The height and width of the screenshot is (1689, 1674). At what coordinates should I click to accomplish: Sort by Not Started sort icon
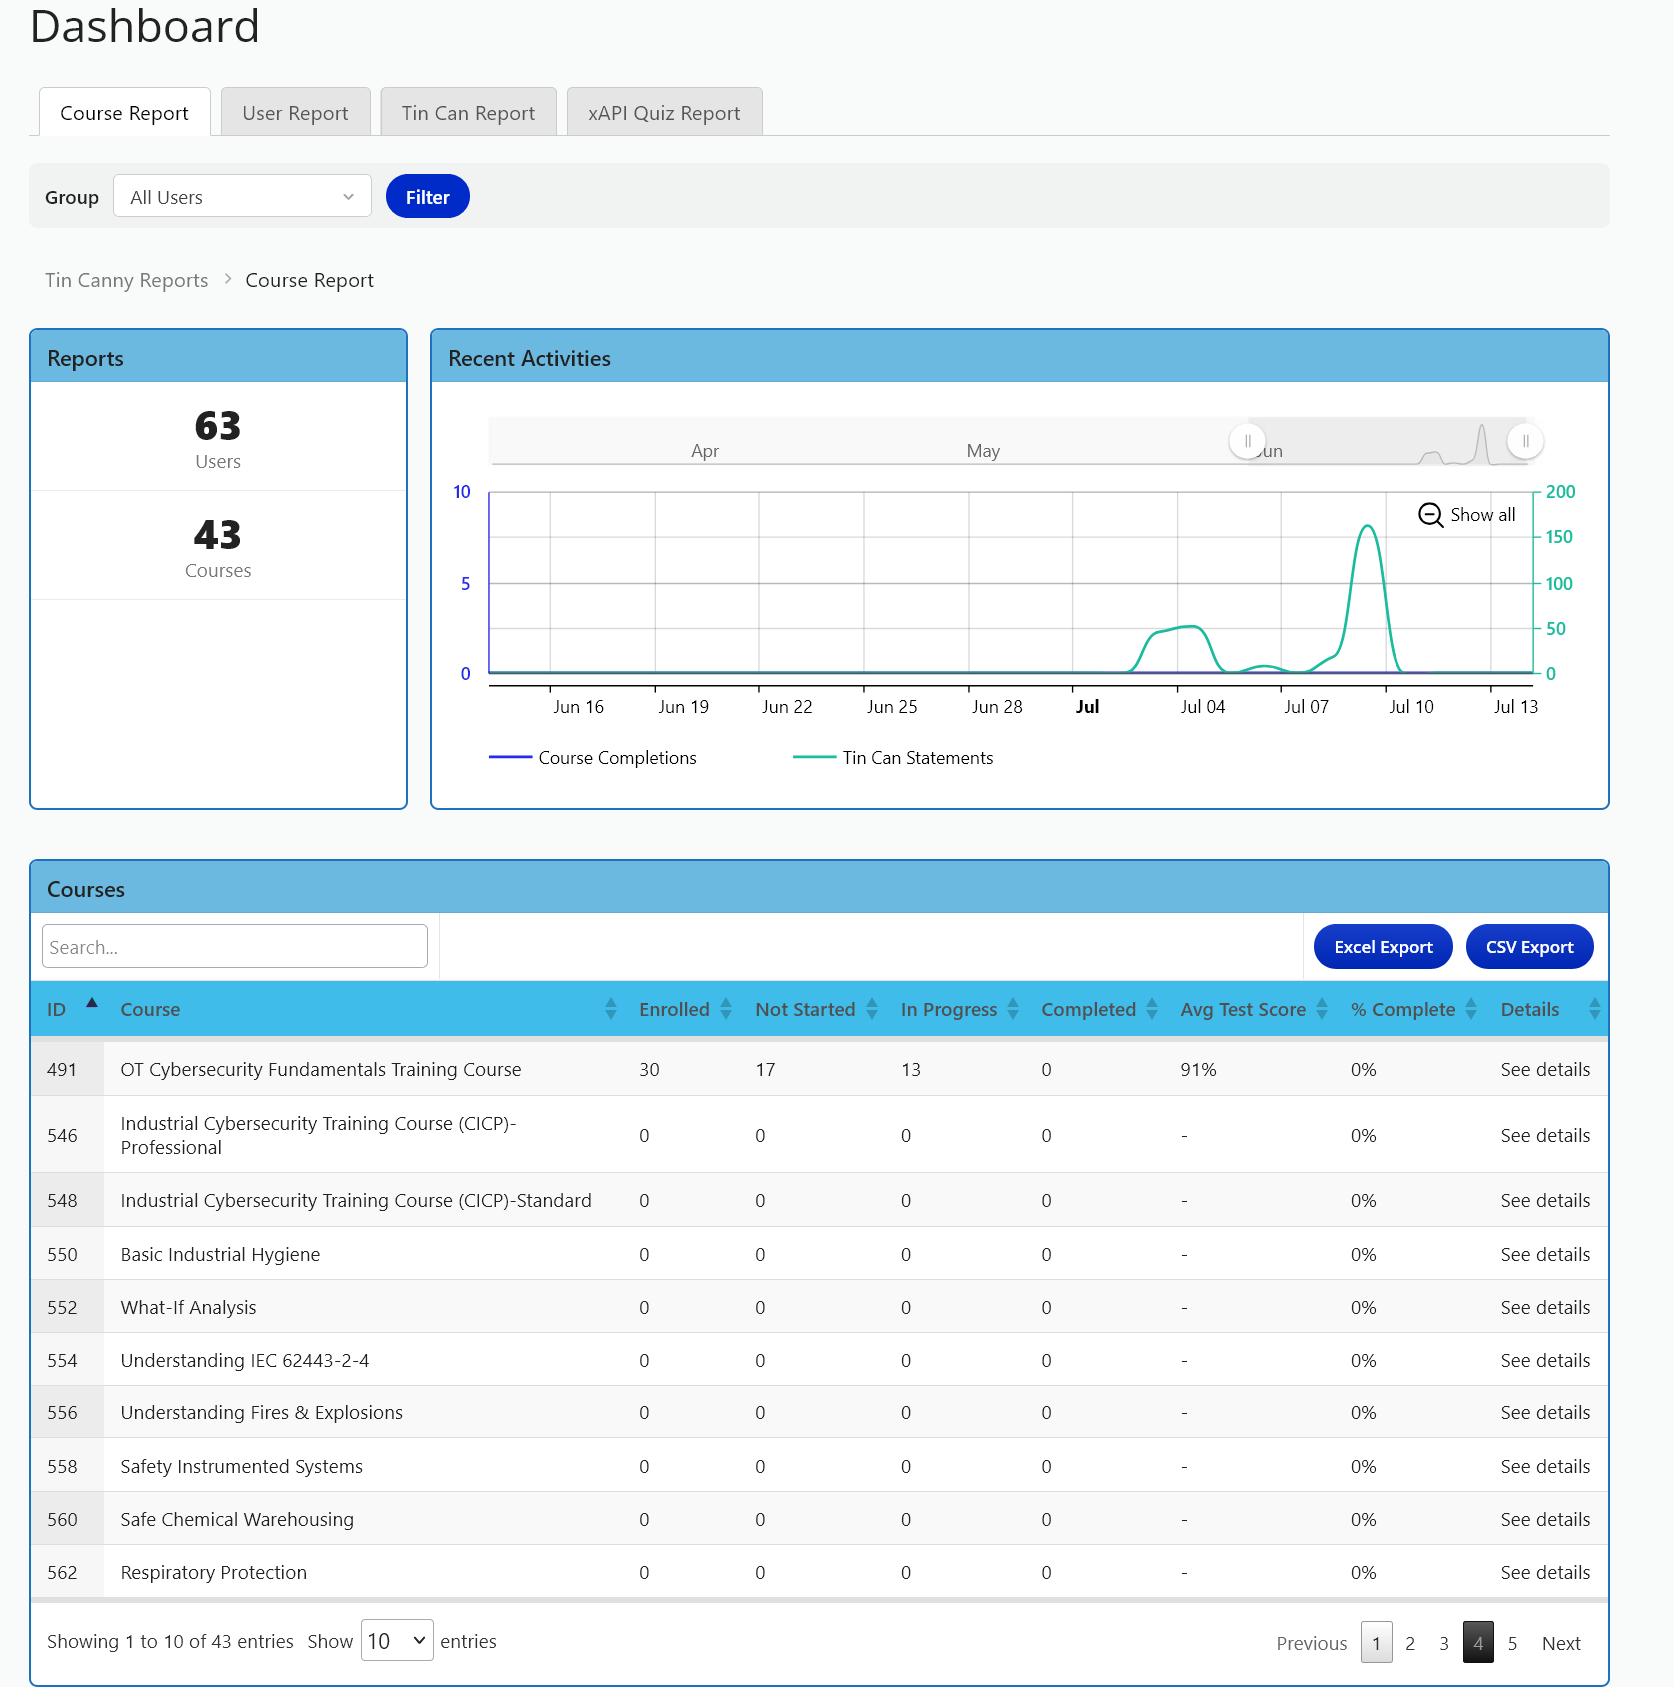tap(872, 1009)
